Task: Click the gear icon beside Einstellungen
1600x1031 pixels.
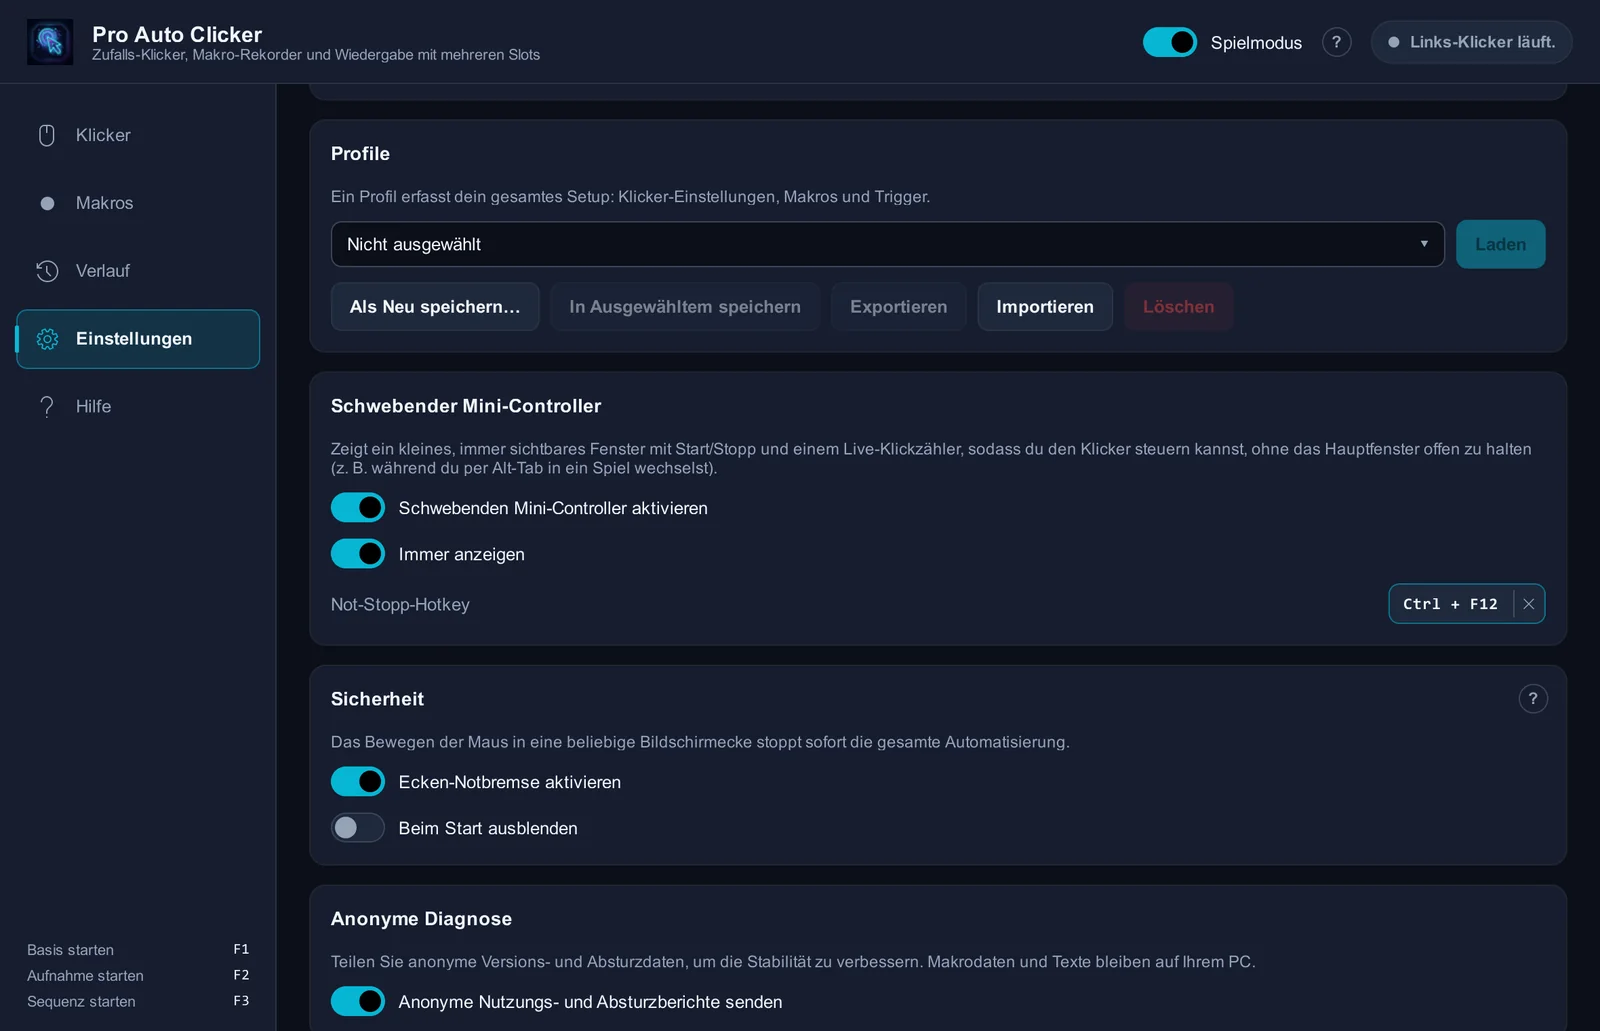Action: (x=47, y=339)
